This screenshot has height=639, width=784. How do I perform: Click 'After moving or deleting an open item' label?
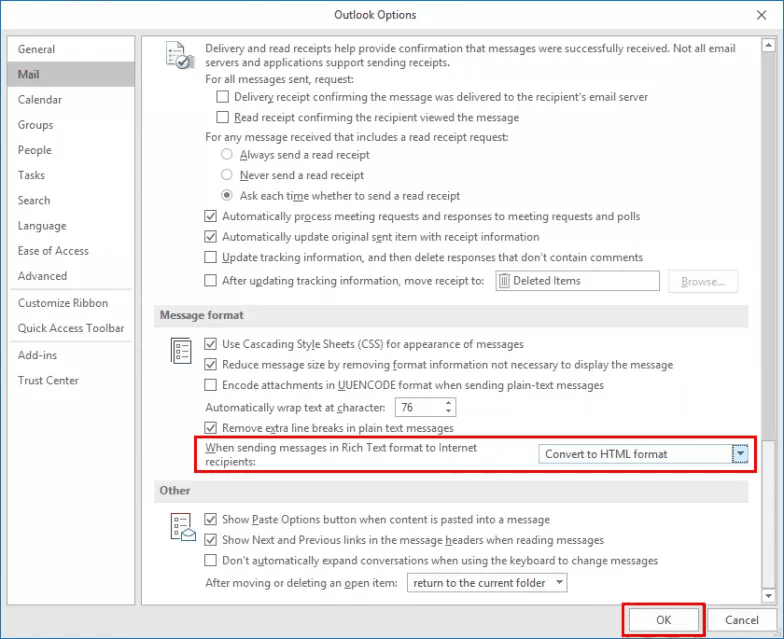pyautogui.click(x=301, y=583)
